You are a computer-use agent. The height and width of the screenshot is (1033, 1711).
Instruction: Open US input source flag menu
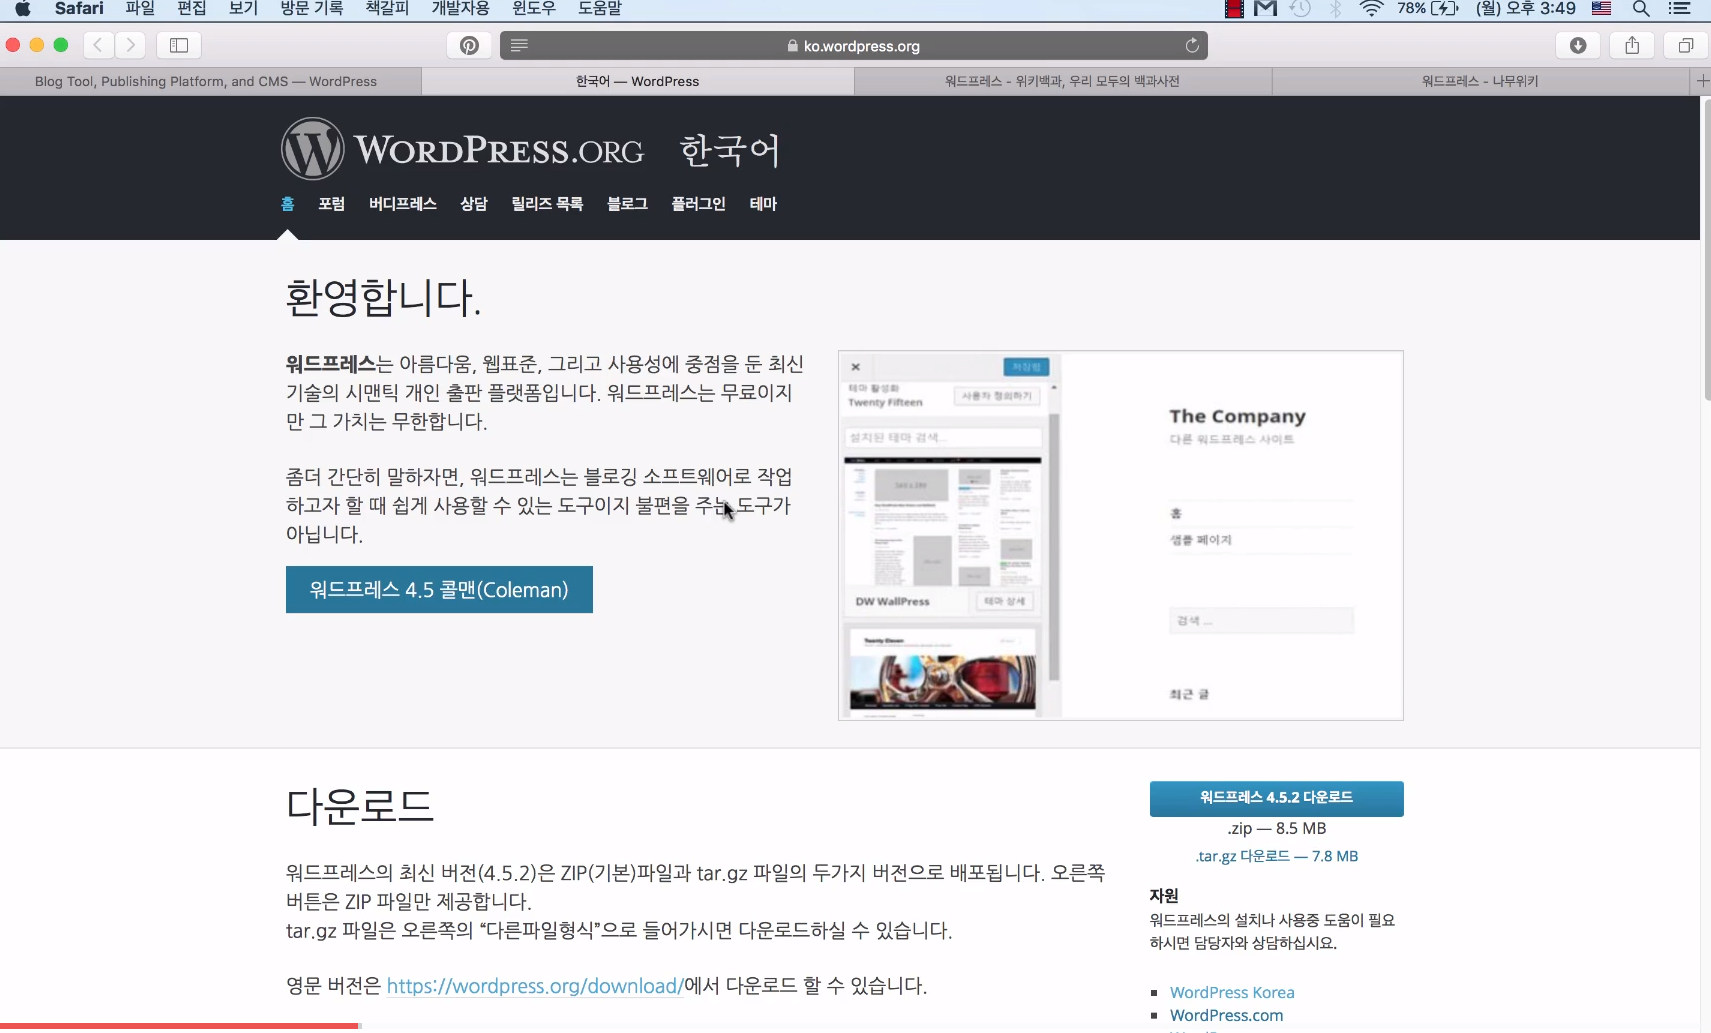[1601, 9]
